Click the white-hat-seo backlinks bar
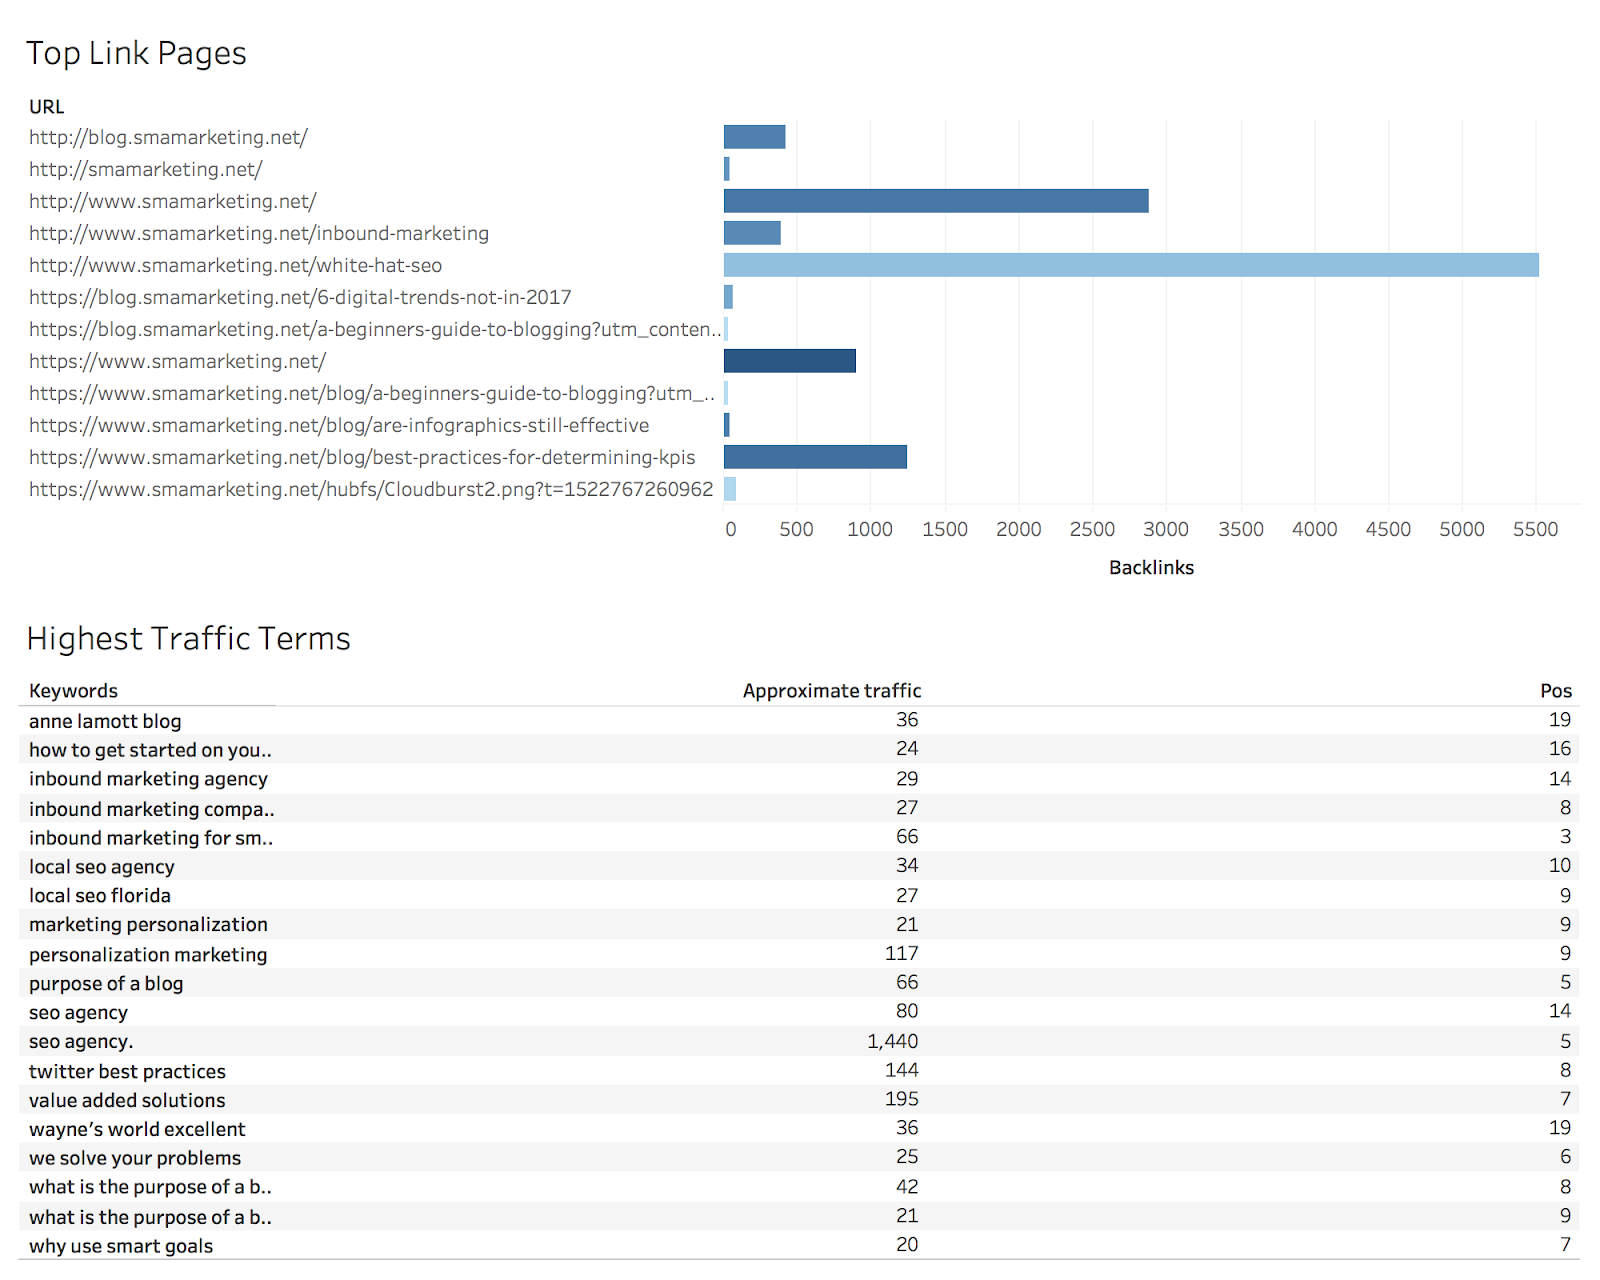This screenshot has width=1600, height=1280. (x=1131, y=265)
